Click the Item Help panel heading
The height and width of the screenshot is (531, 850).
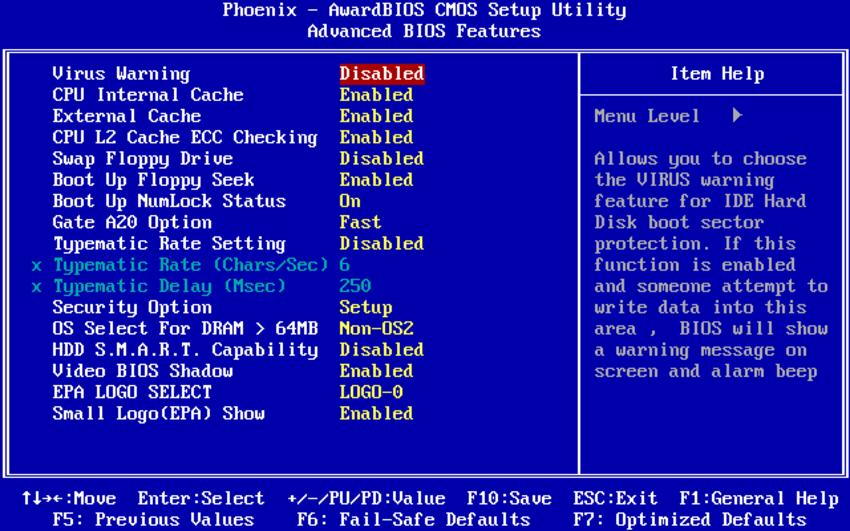717,74
